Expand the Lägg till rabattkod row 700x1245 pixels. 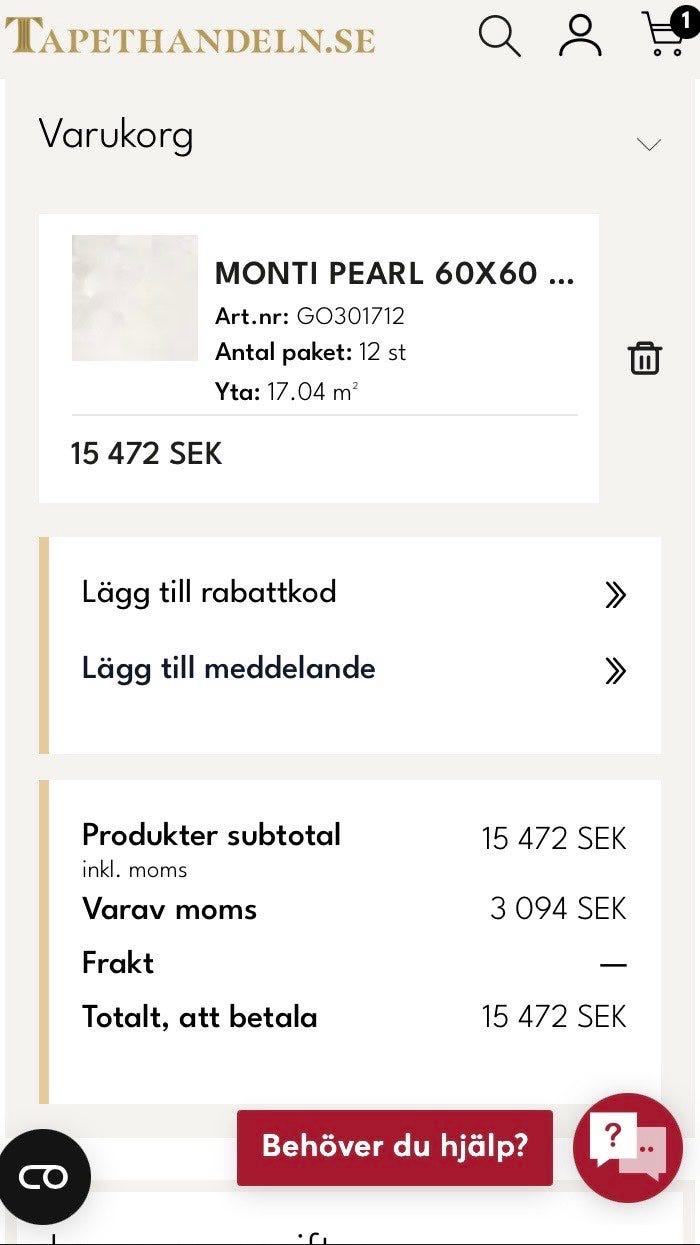point(209,592)
